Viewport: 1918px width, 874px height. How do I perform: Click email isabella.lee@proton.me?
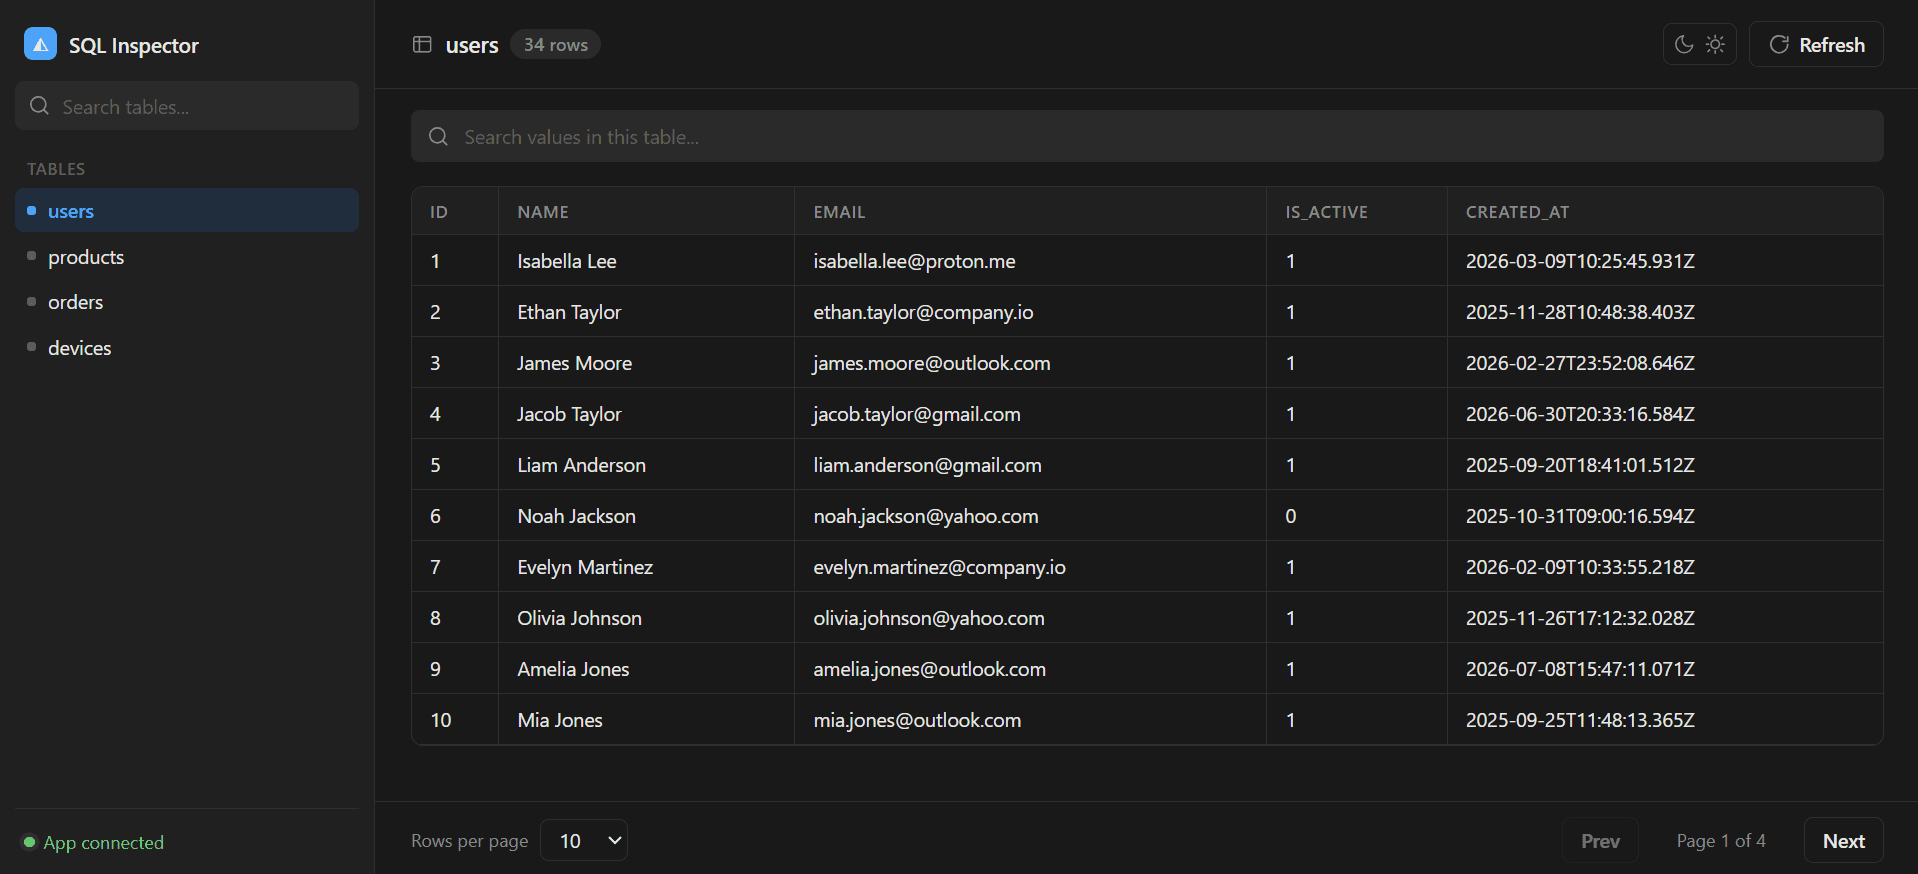(x=914, y=261)
